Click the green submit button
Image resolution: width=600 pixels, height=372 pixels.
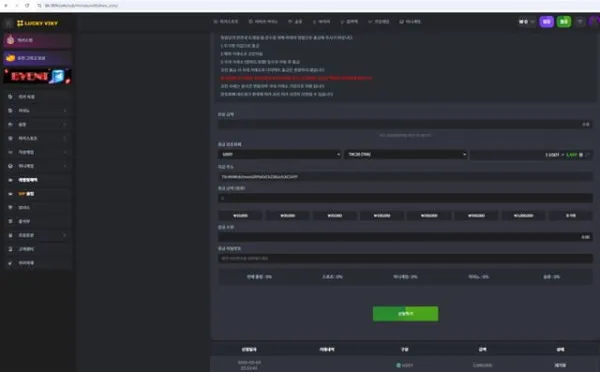pyautogui.click(x=405, y=313)
